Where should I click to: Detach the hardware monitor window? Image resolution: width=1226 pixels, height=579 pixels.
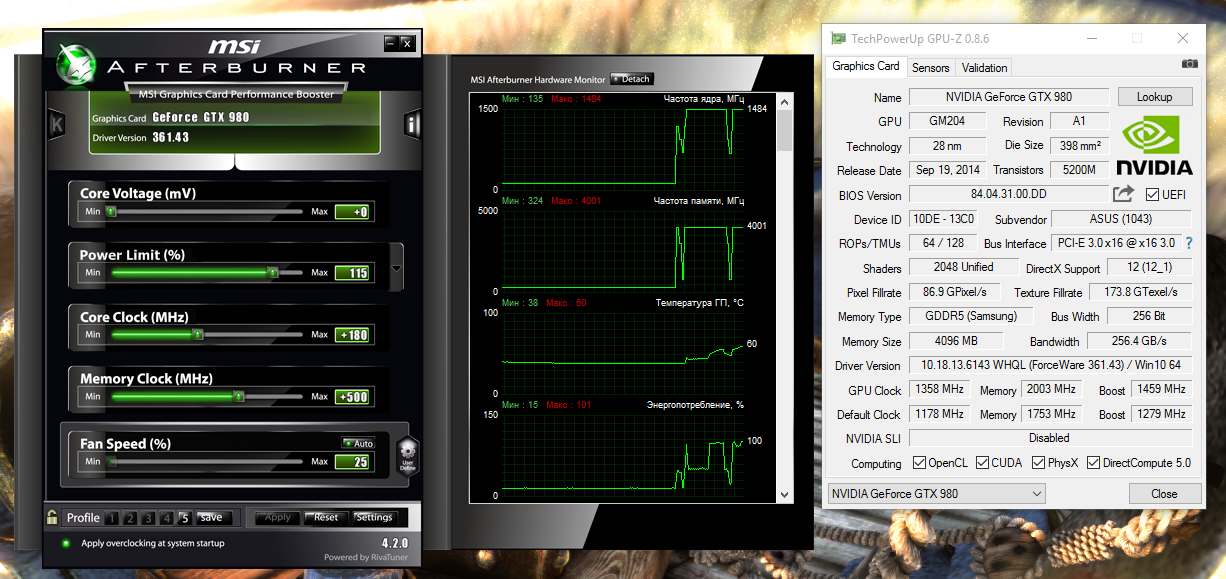pyautogui.click(x=632, y=79)
